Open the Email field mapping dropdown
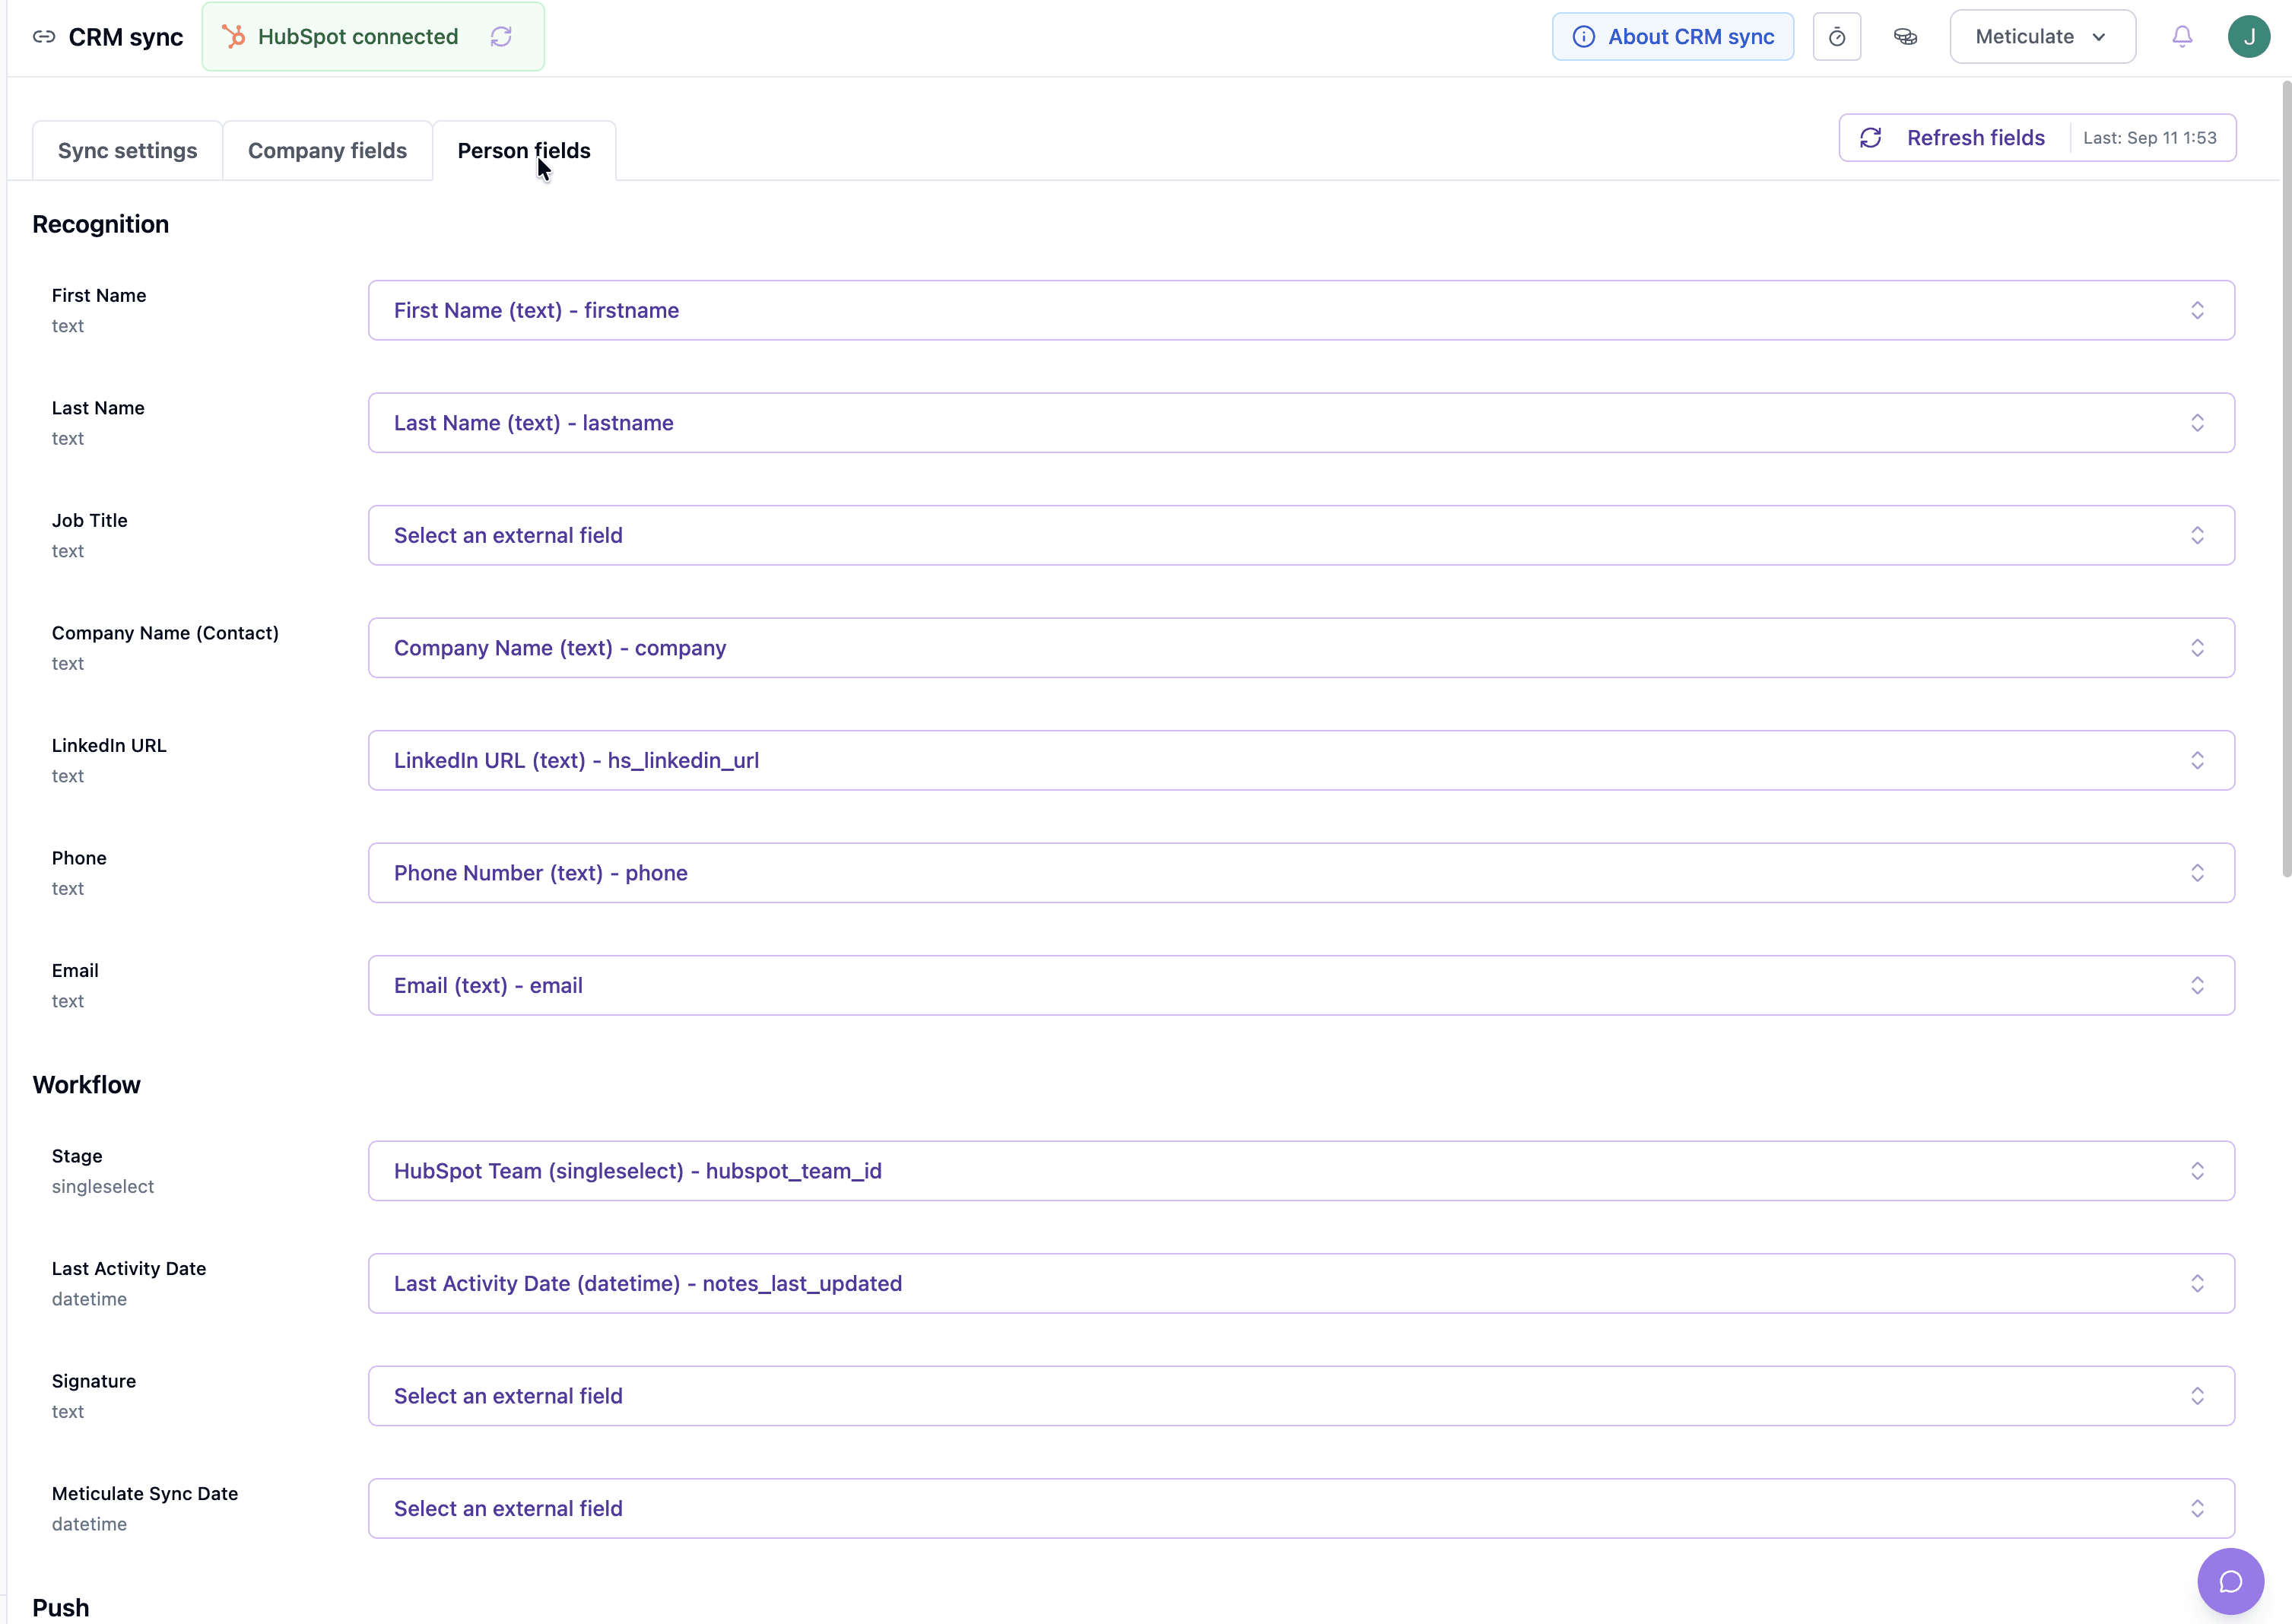 (x=1301, y=985)
